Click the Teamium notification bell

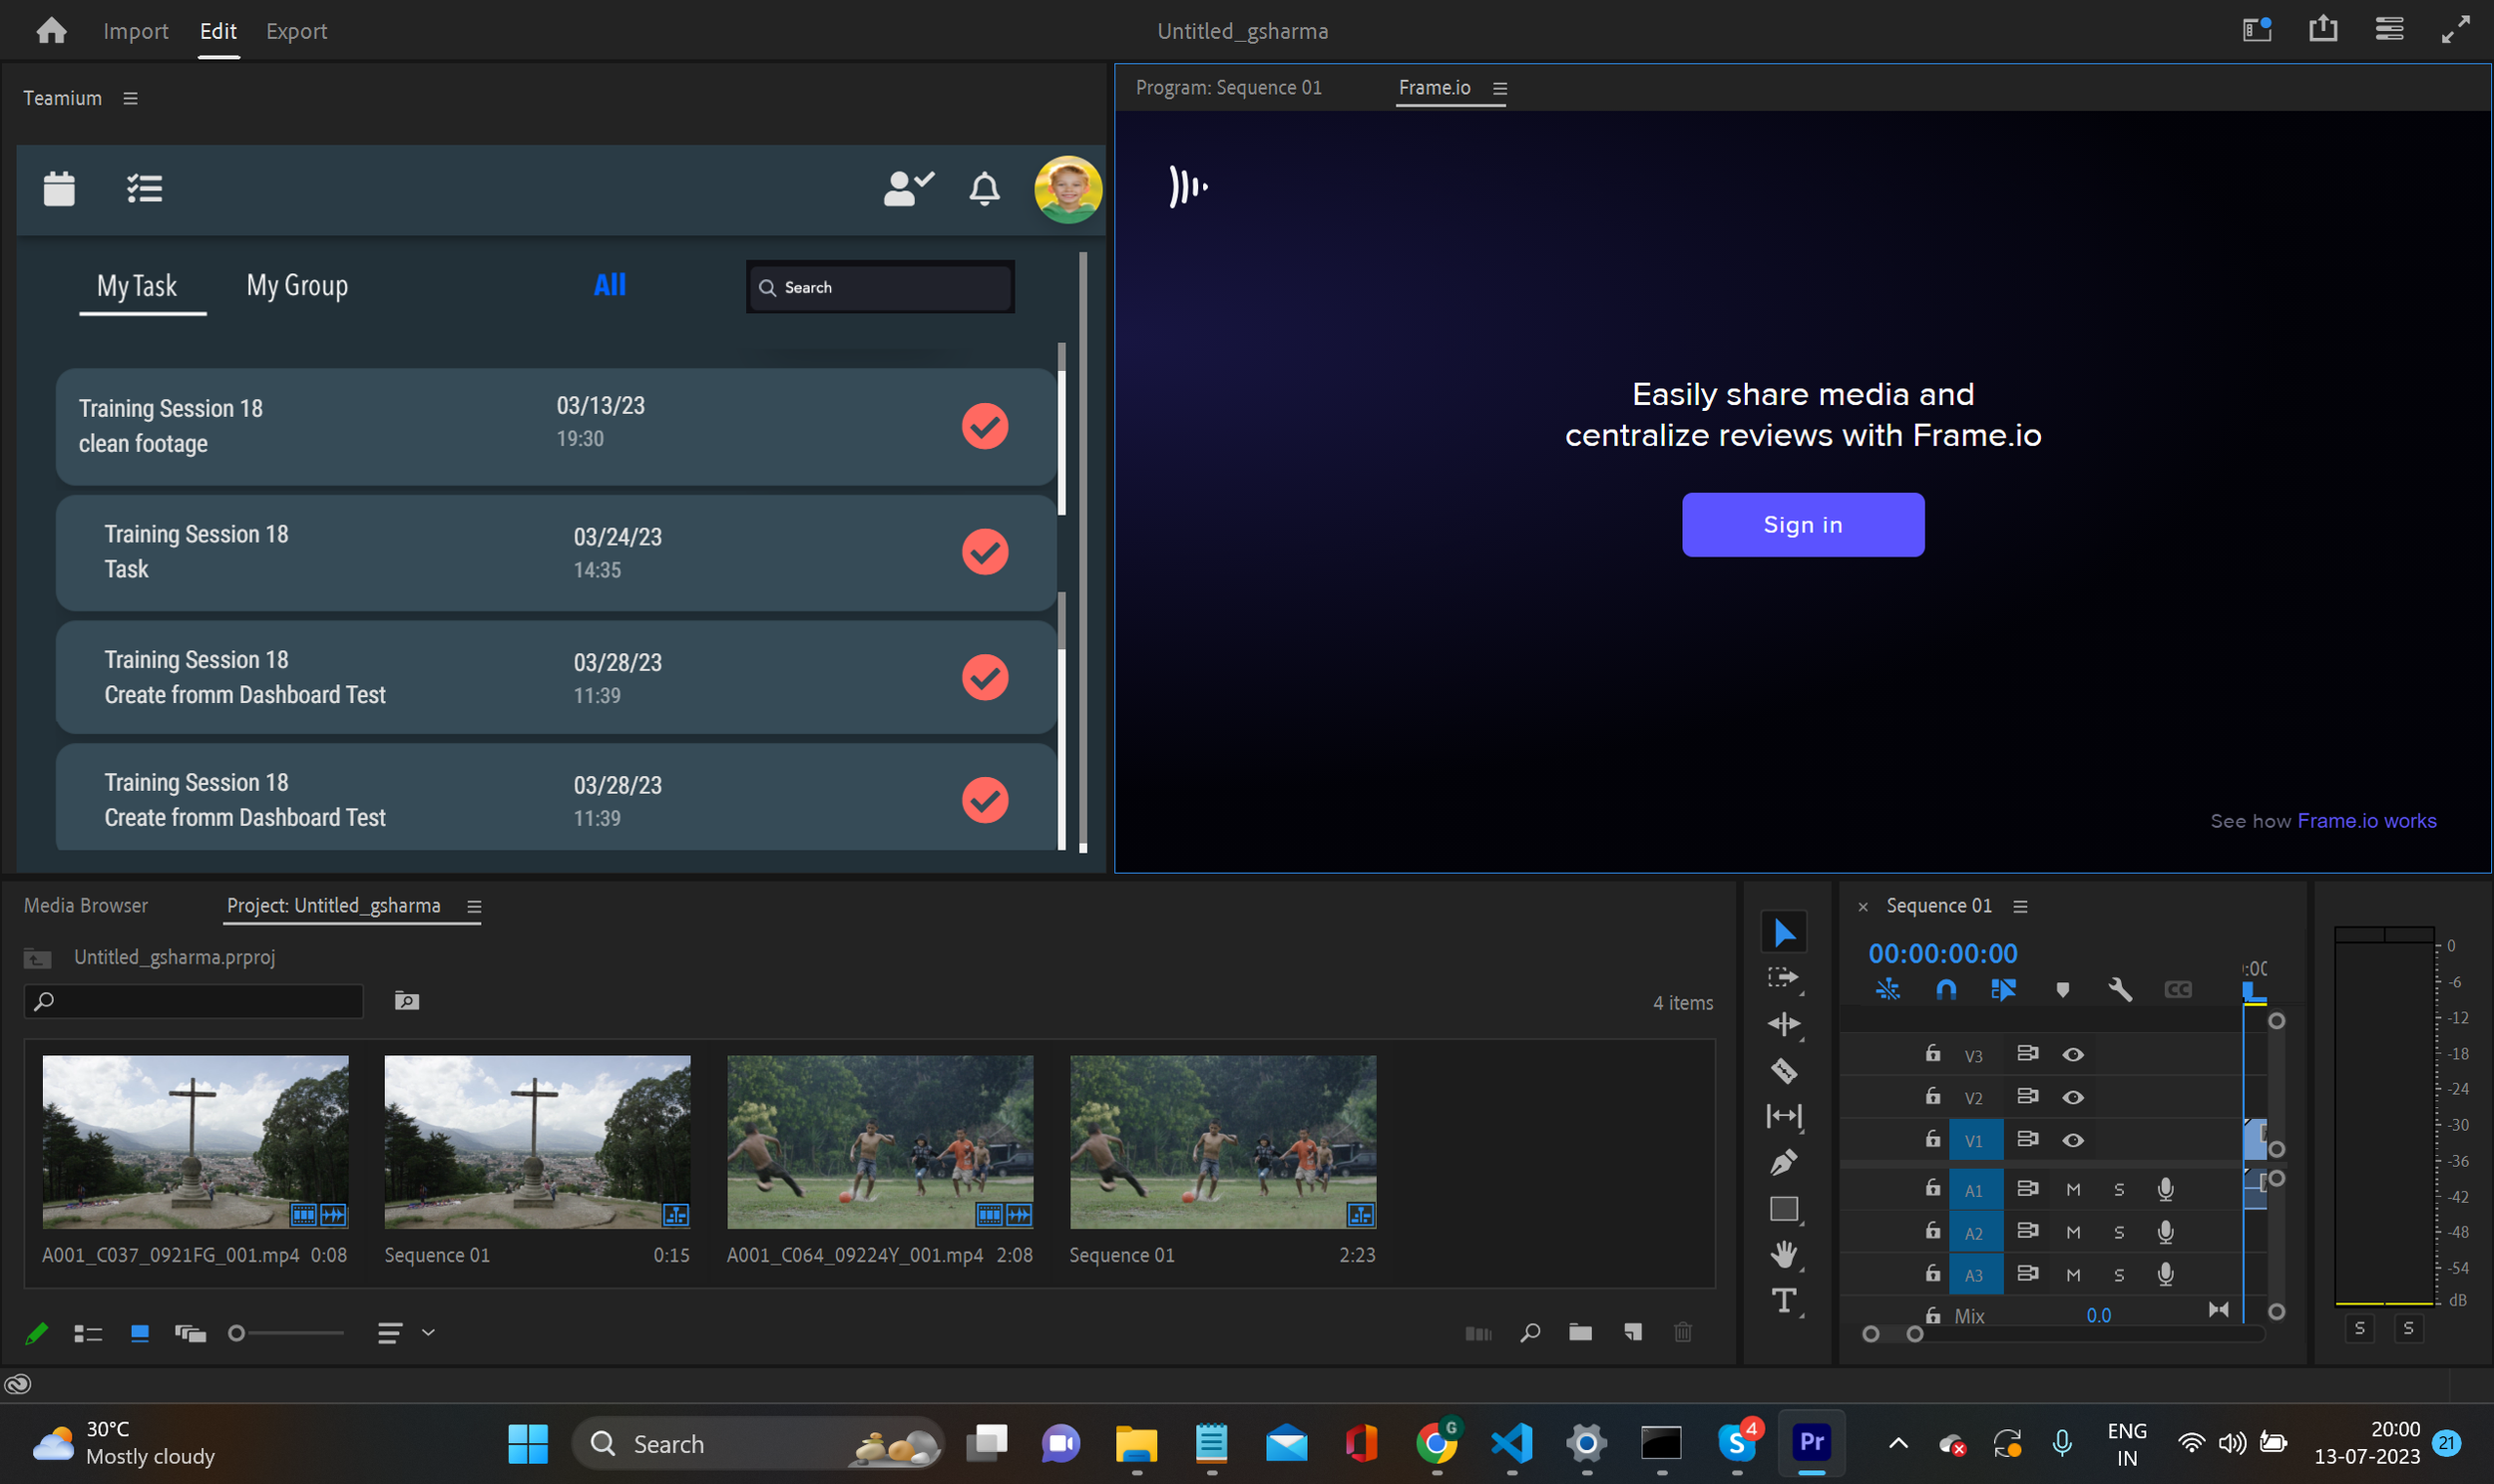click(x=984, y=188)
